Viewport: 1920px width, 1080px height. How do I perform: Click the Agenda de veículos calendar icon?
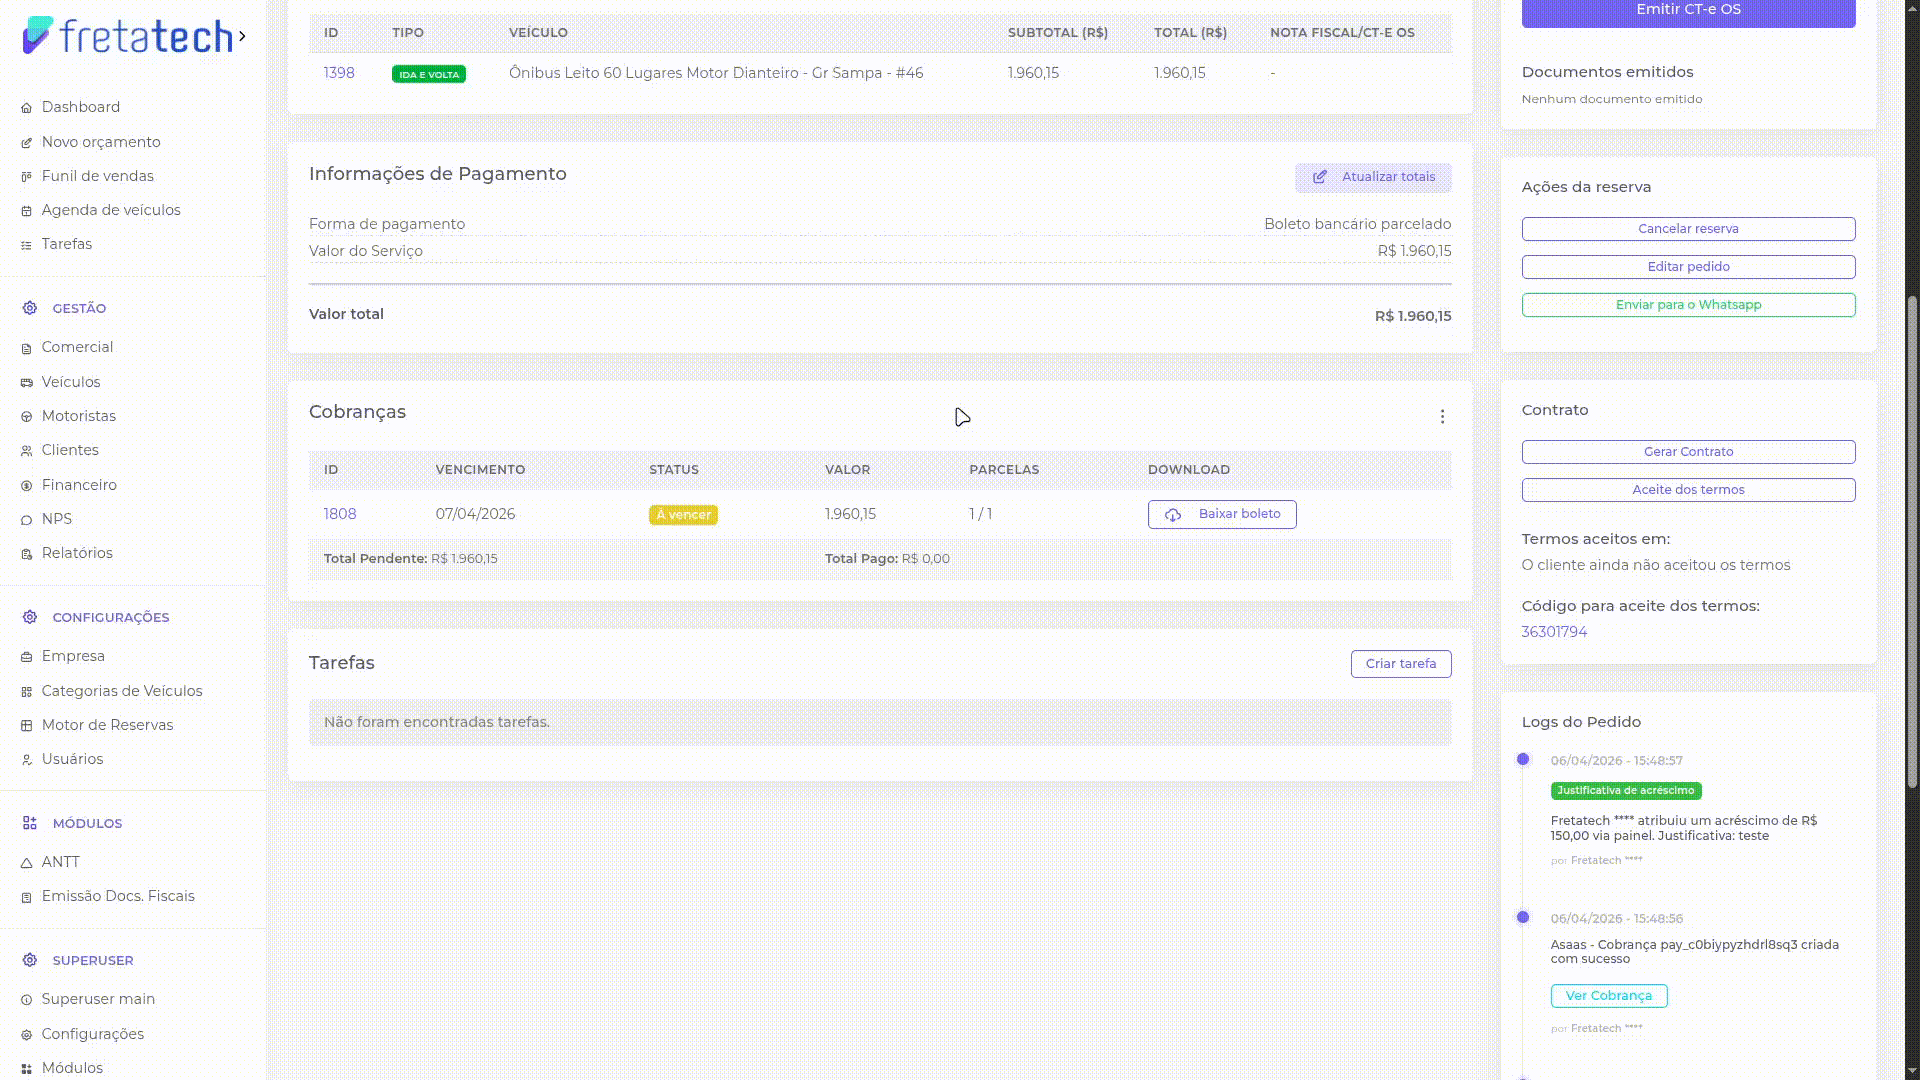point(27,211)
